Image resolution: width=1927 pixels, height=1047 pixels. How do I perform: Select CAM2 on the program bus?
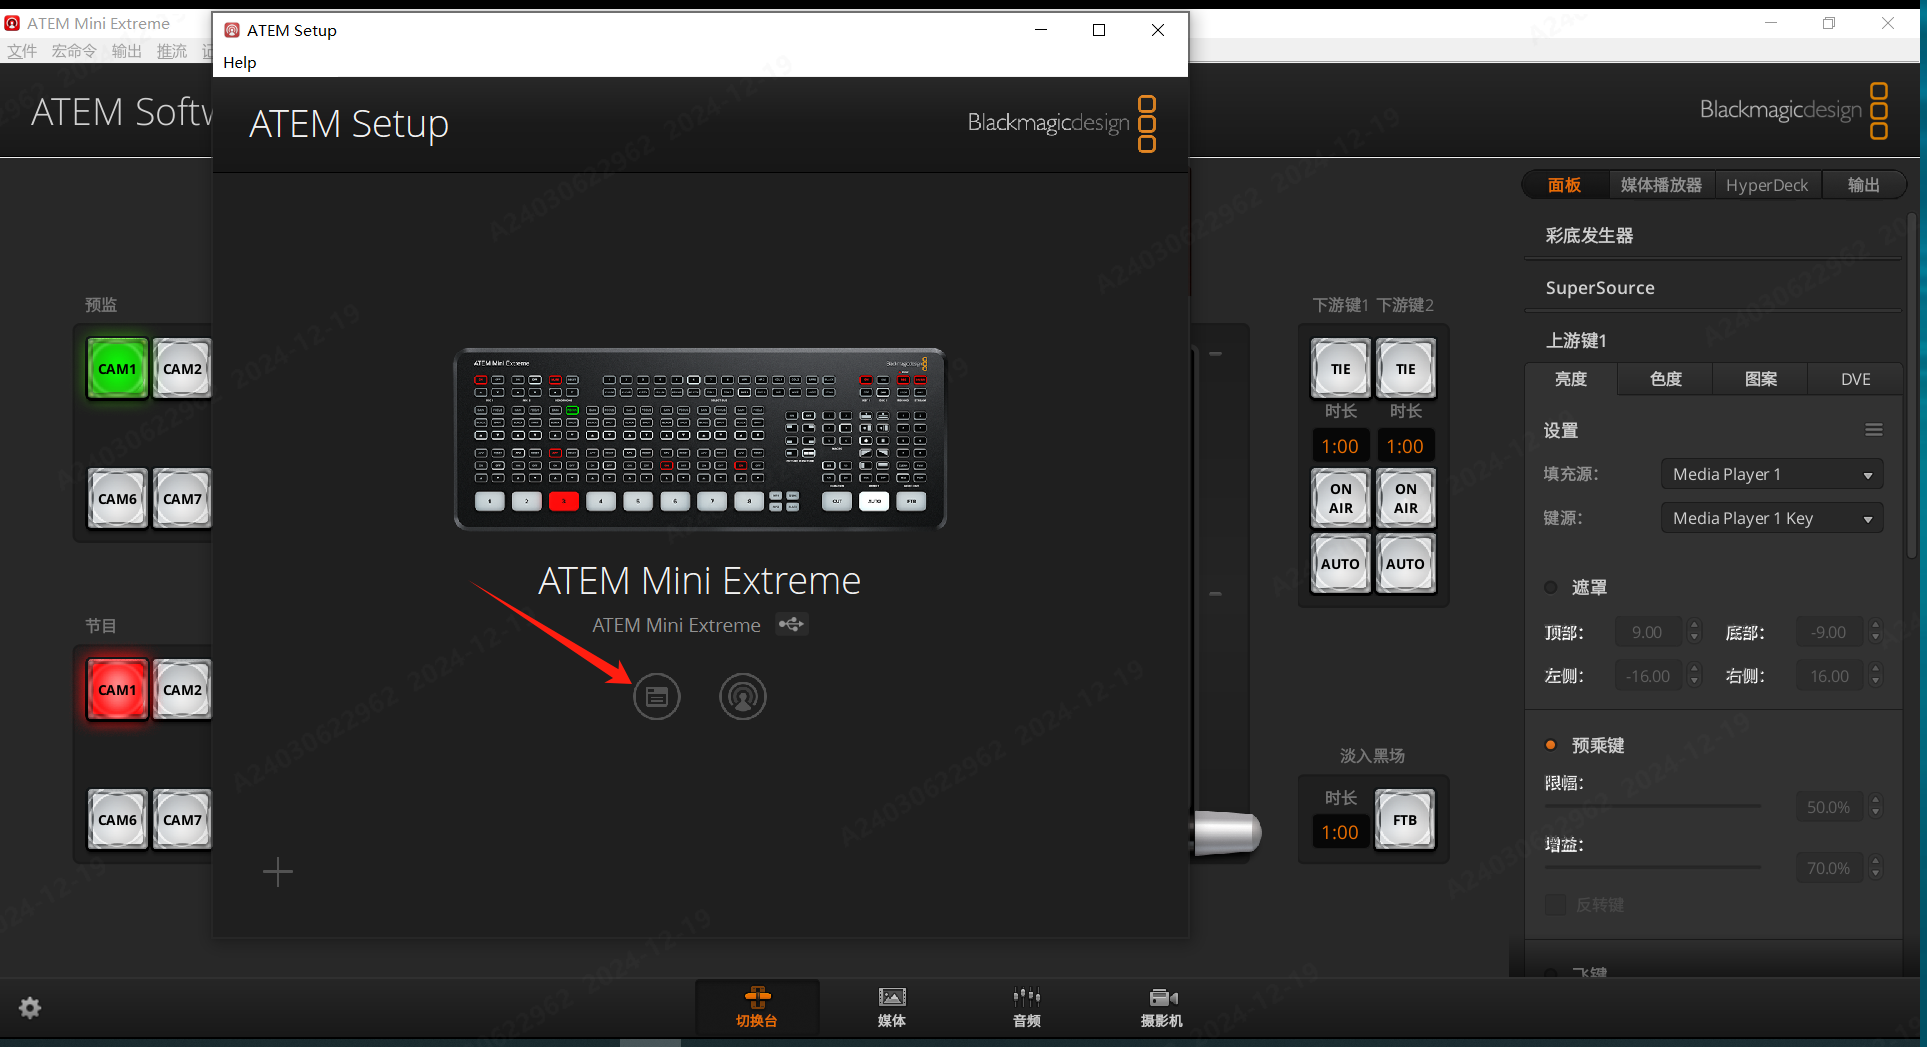pos(182,690)
